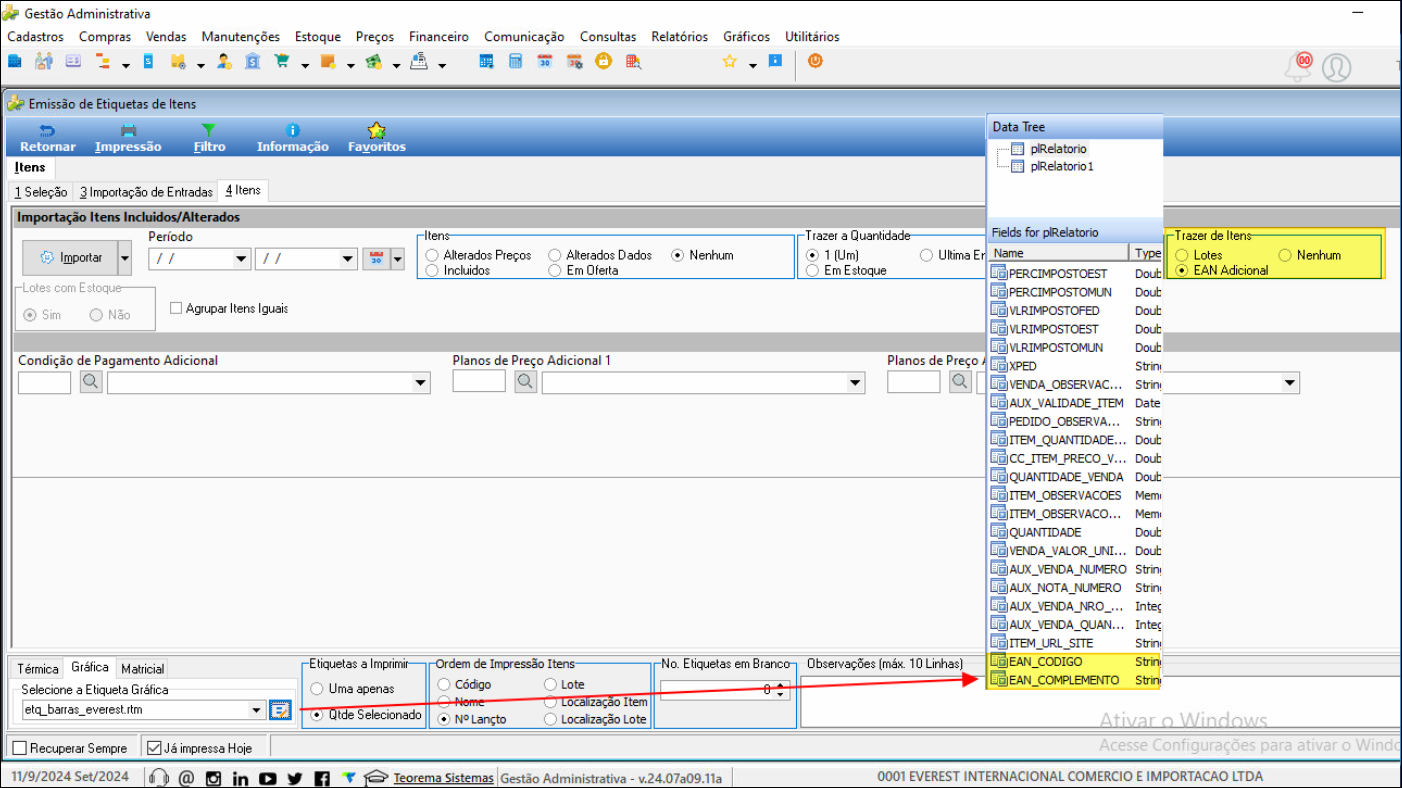The image size is (1402, 788).
Task: Click the email @ icon in status bar
Action: tap(186, 778)
